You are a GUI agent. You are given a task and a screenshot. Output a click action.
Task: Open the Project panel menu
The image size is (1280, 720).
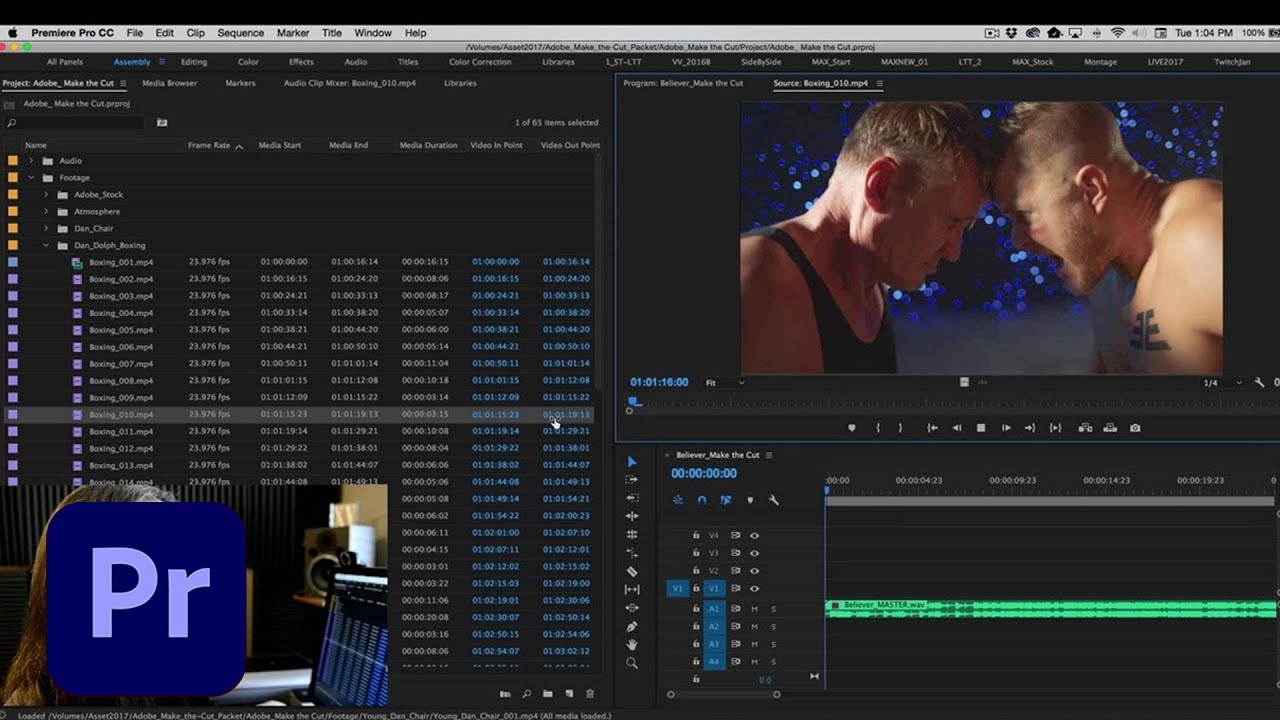pos(123,83)
